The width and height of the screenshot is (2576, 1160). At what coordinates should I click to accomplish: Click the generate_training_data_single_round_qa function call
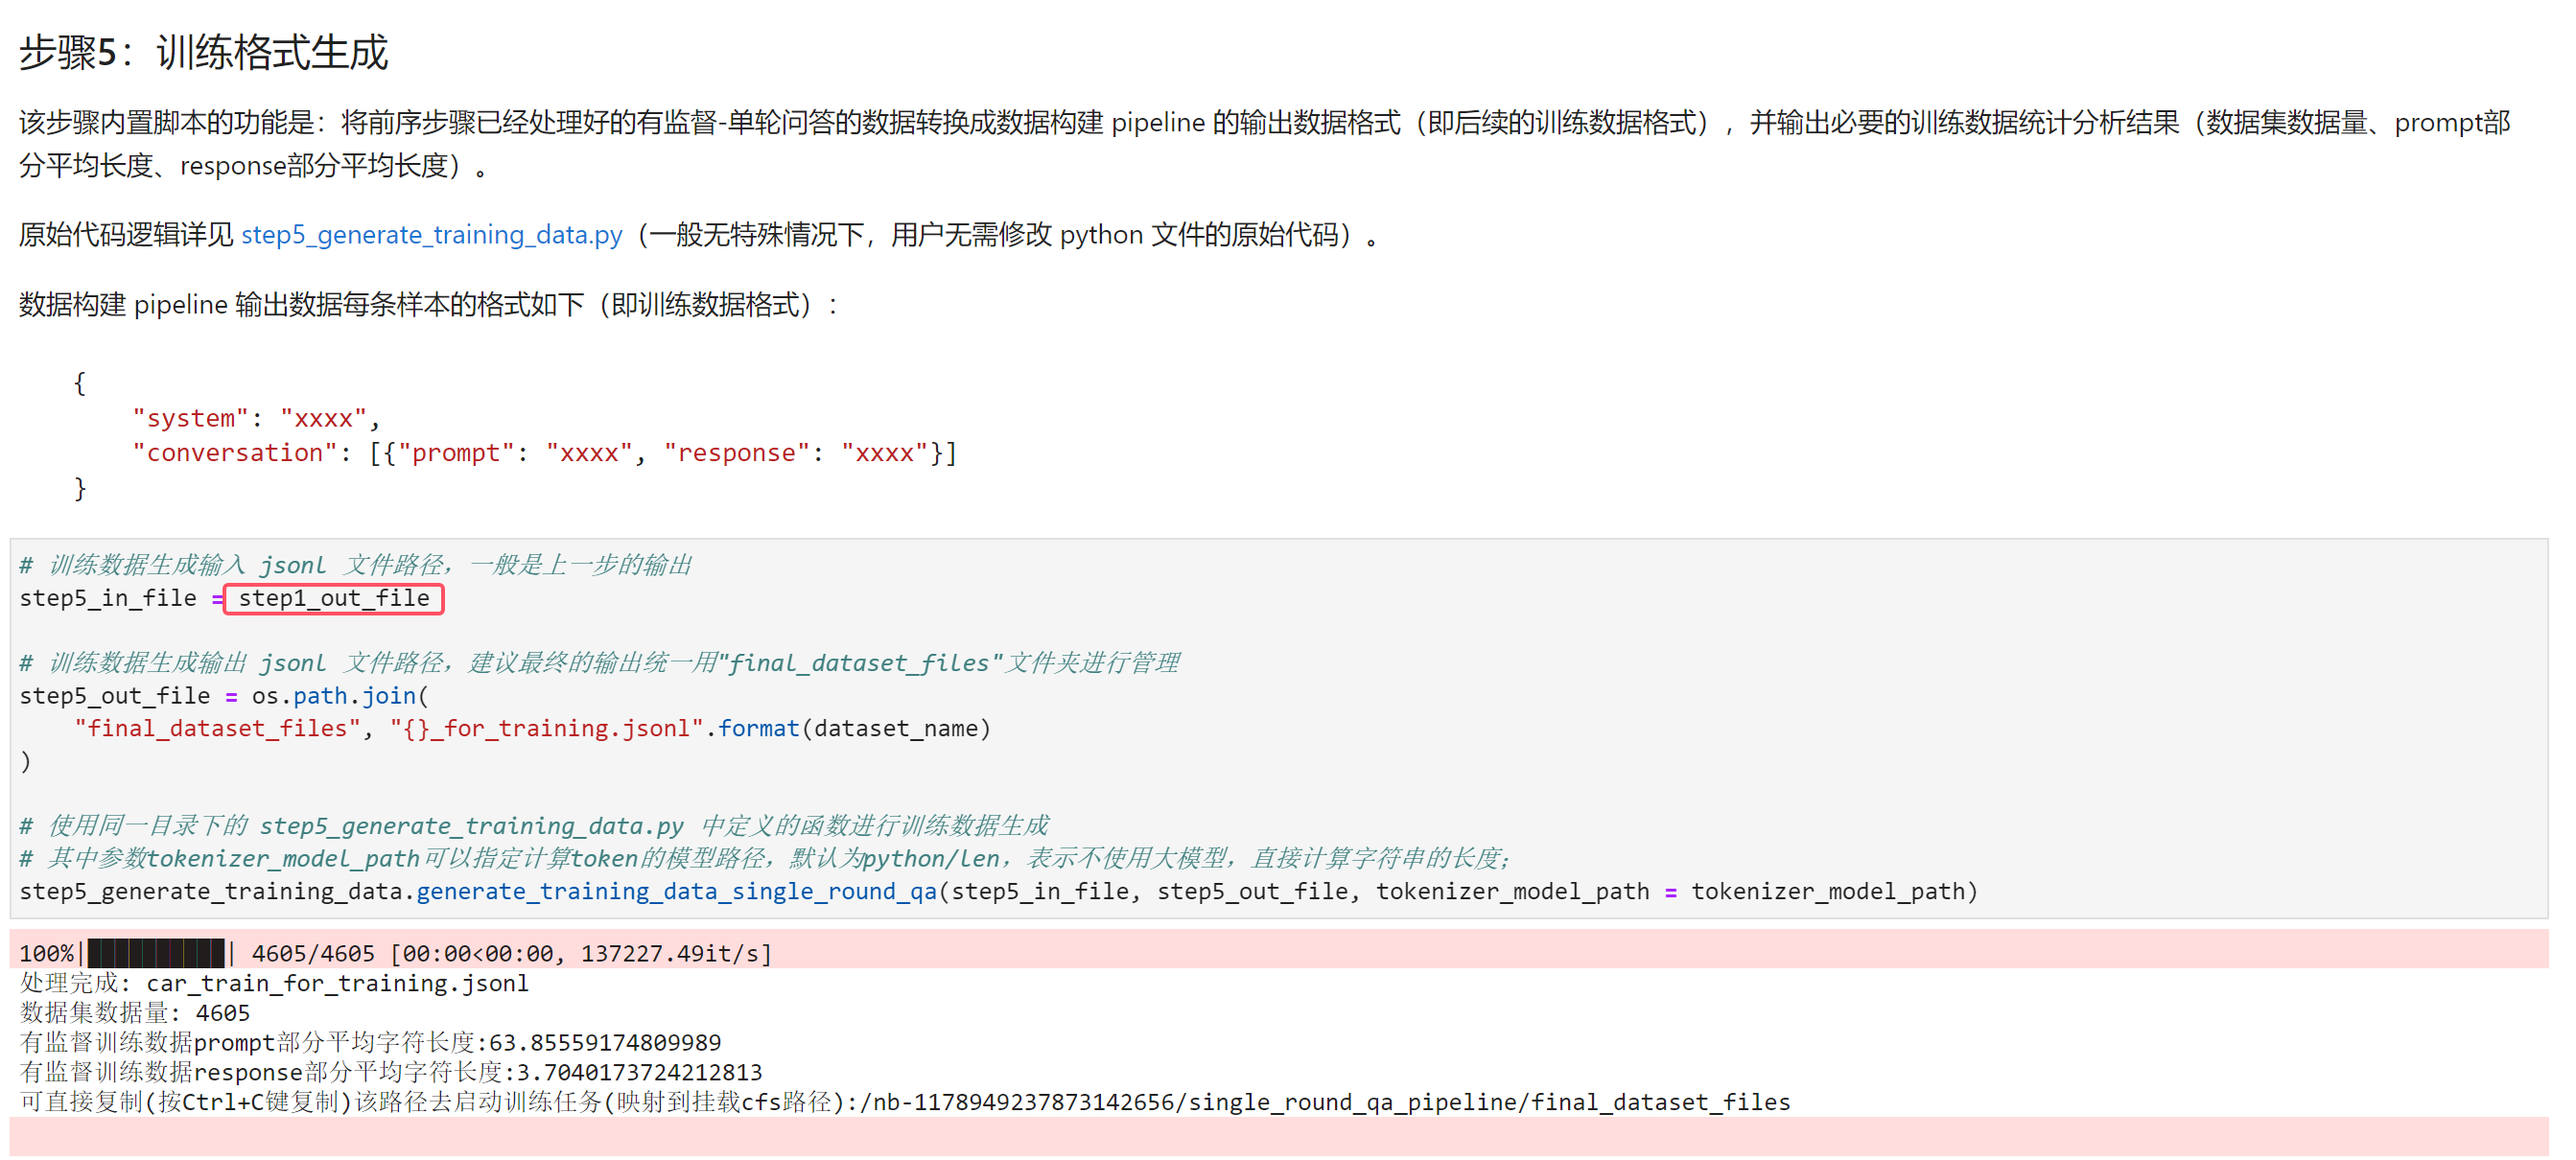(676, 891)
